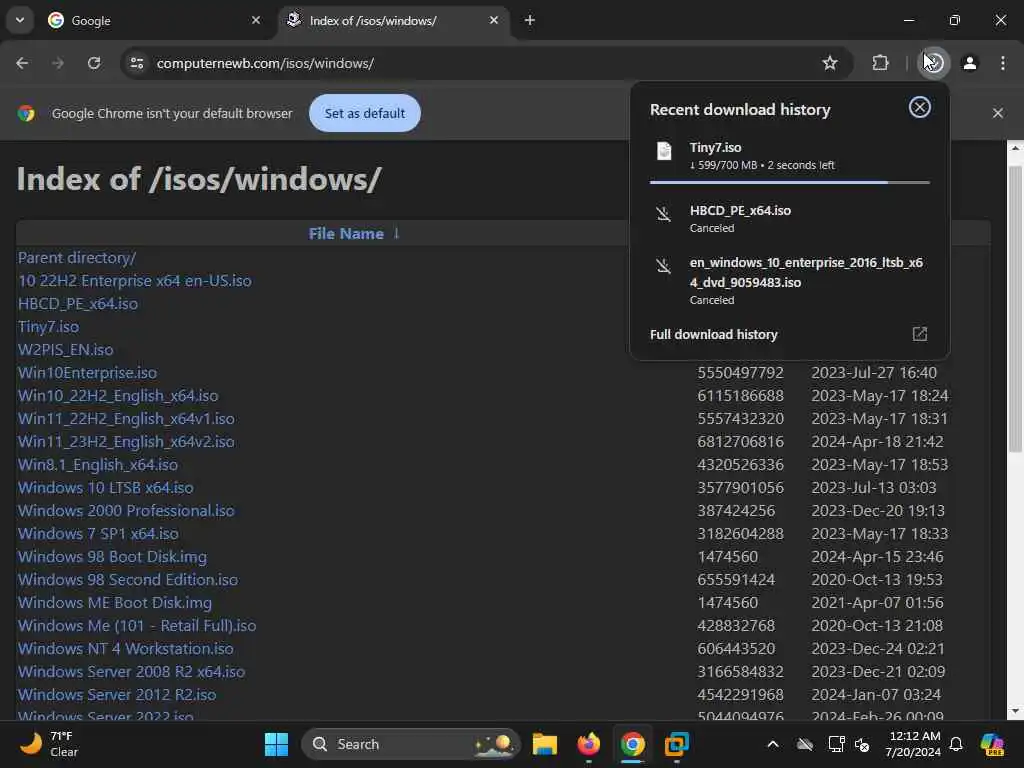Click Win10Enterprise.iso link
Image resolution: width=1024 pixels, height=768 pixels.
click(88, 373)
